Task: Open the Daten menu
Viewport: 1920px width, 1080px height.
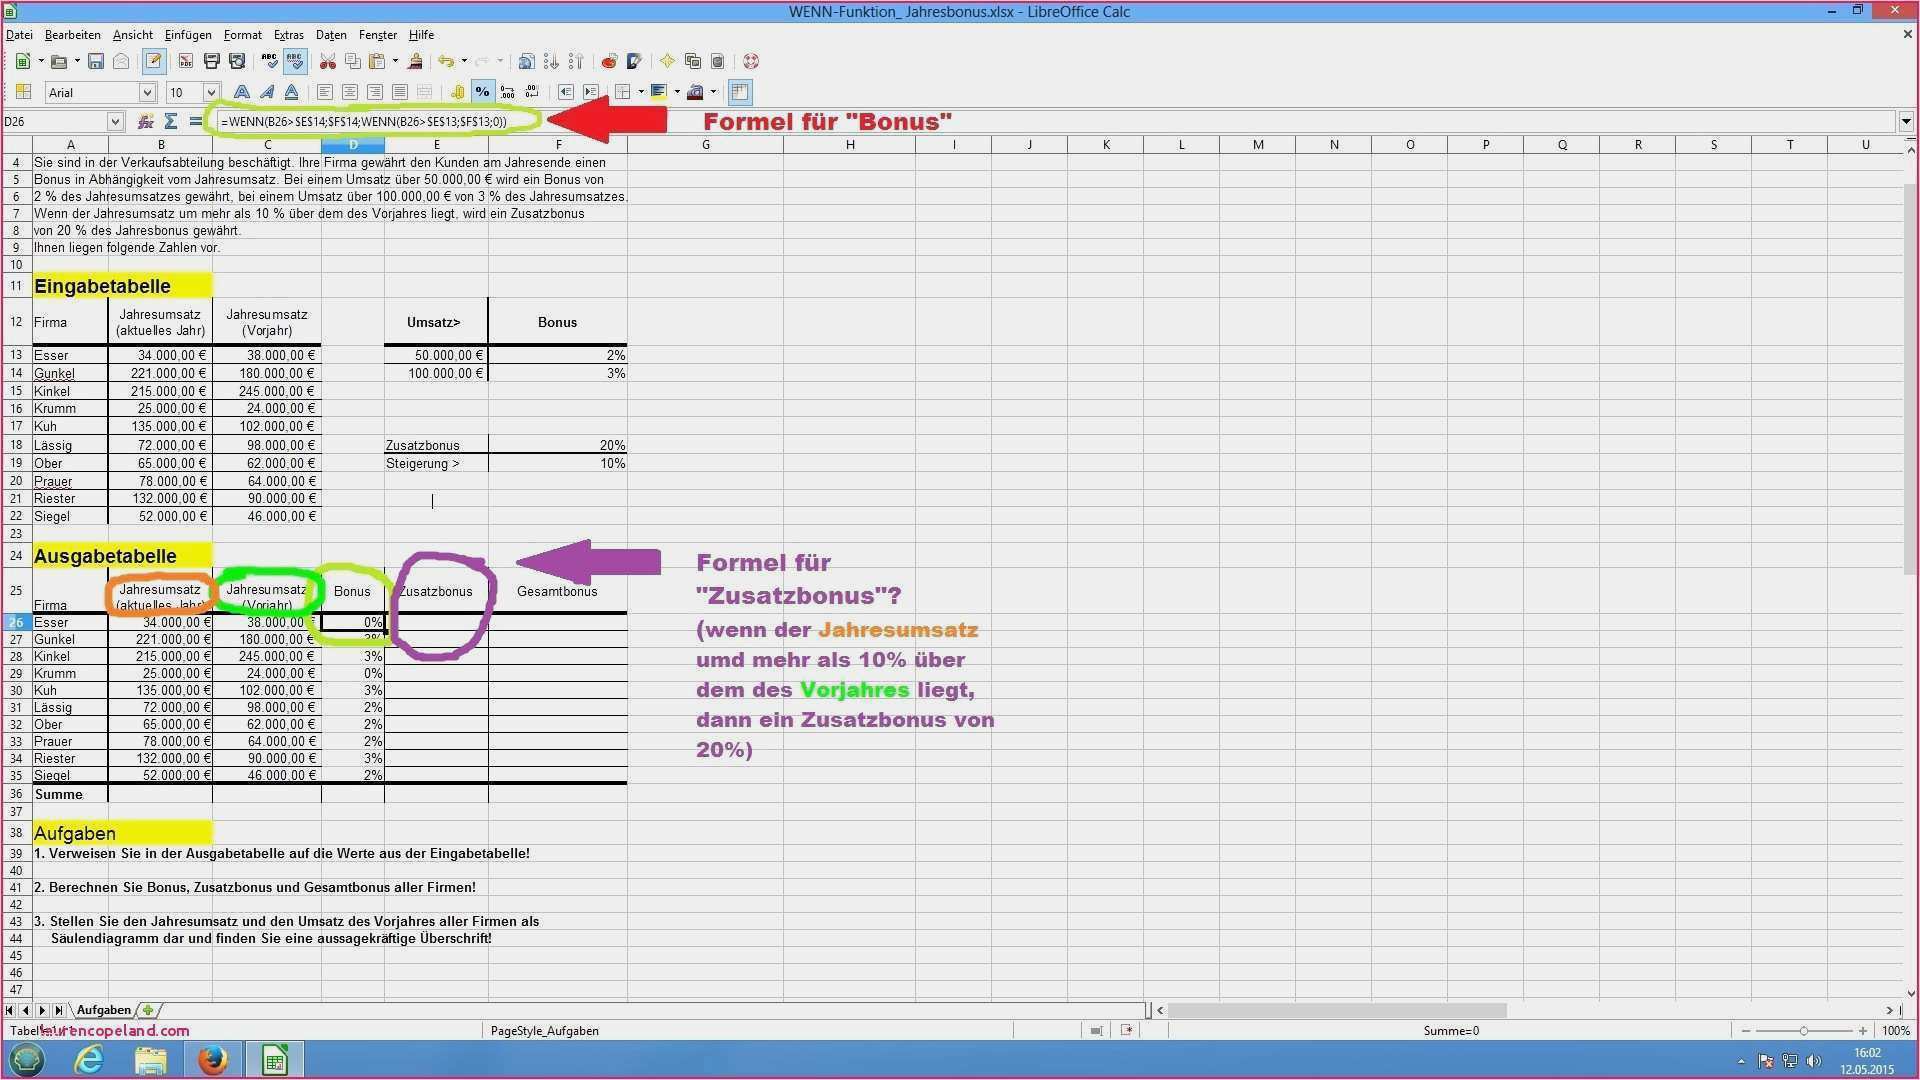Action: (331, 35)
